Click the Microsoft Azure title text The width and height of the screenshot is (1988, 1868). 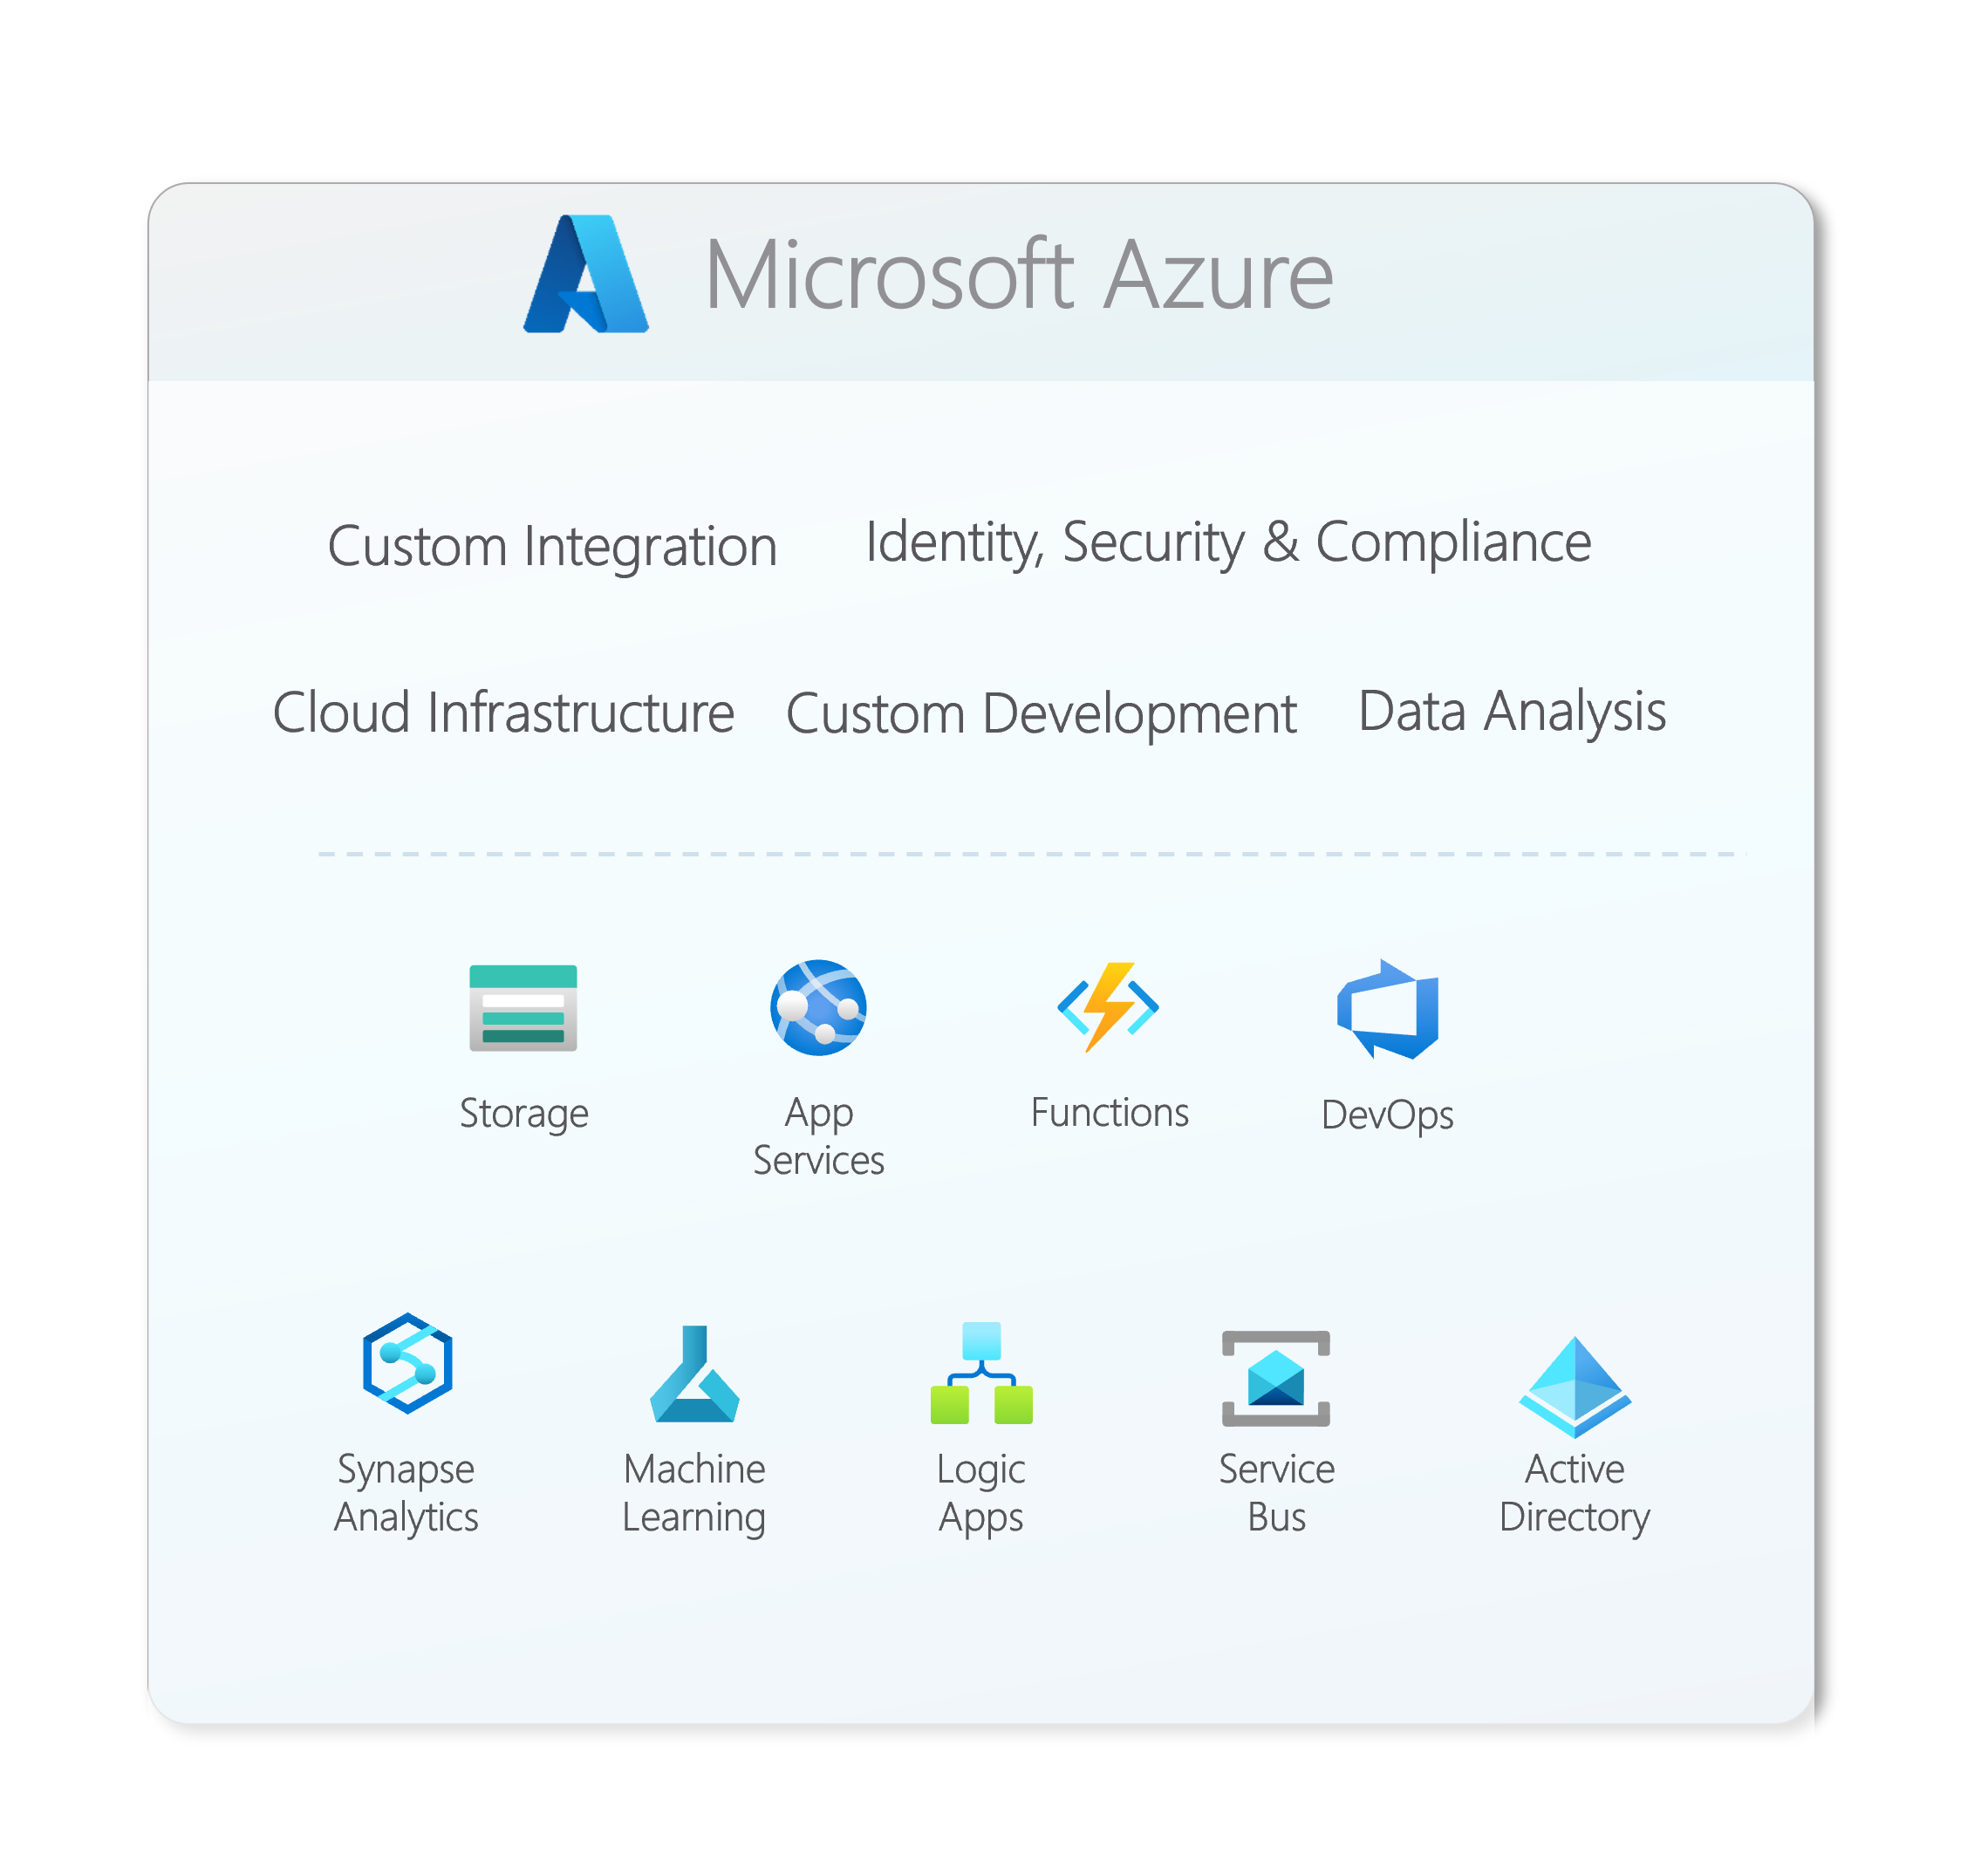pyautogui.click(x=1019, y=274)
